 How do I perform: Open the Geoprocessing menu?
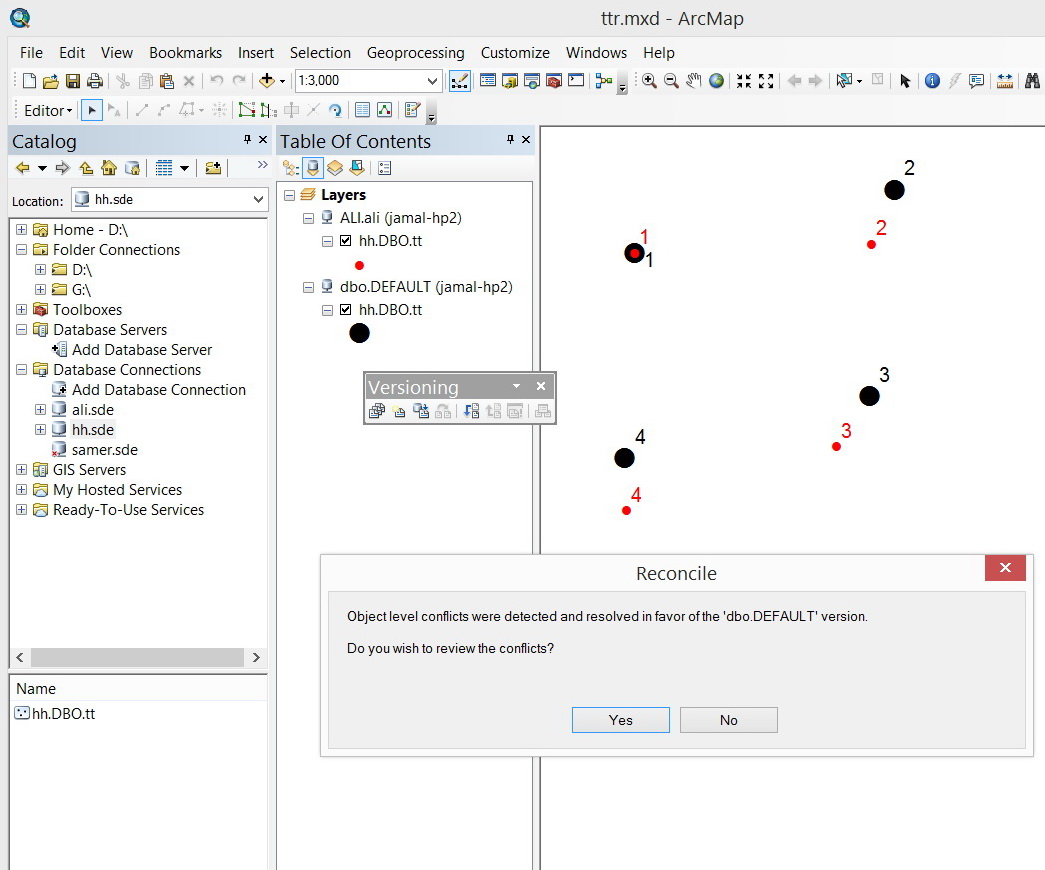(415, 53)
